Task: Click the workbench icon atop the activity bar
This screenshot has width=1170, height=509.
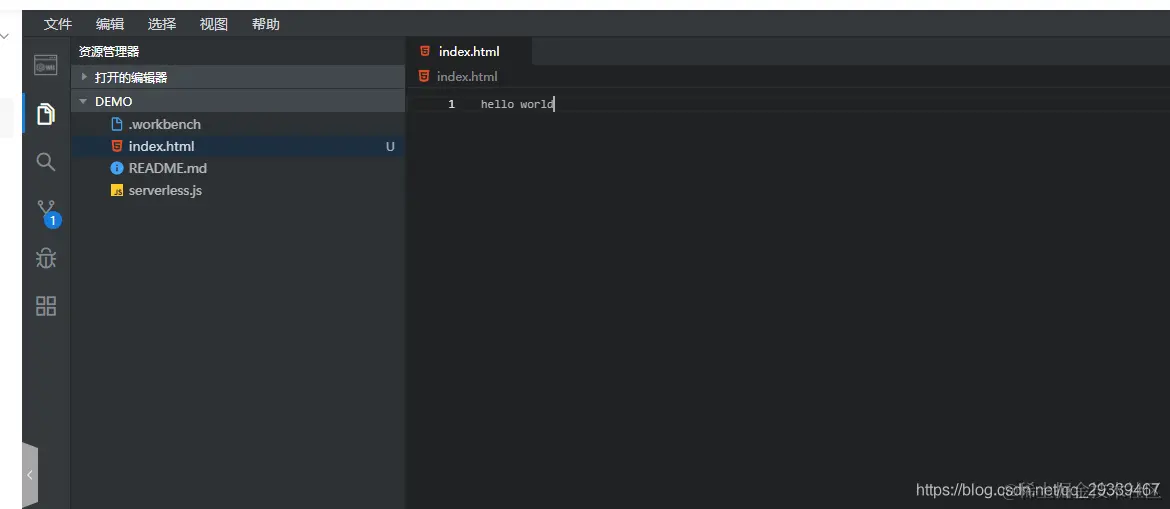Action: pos(46,66)
